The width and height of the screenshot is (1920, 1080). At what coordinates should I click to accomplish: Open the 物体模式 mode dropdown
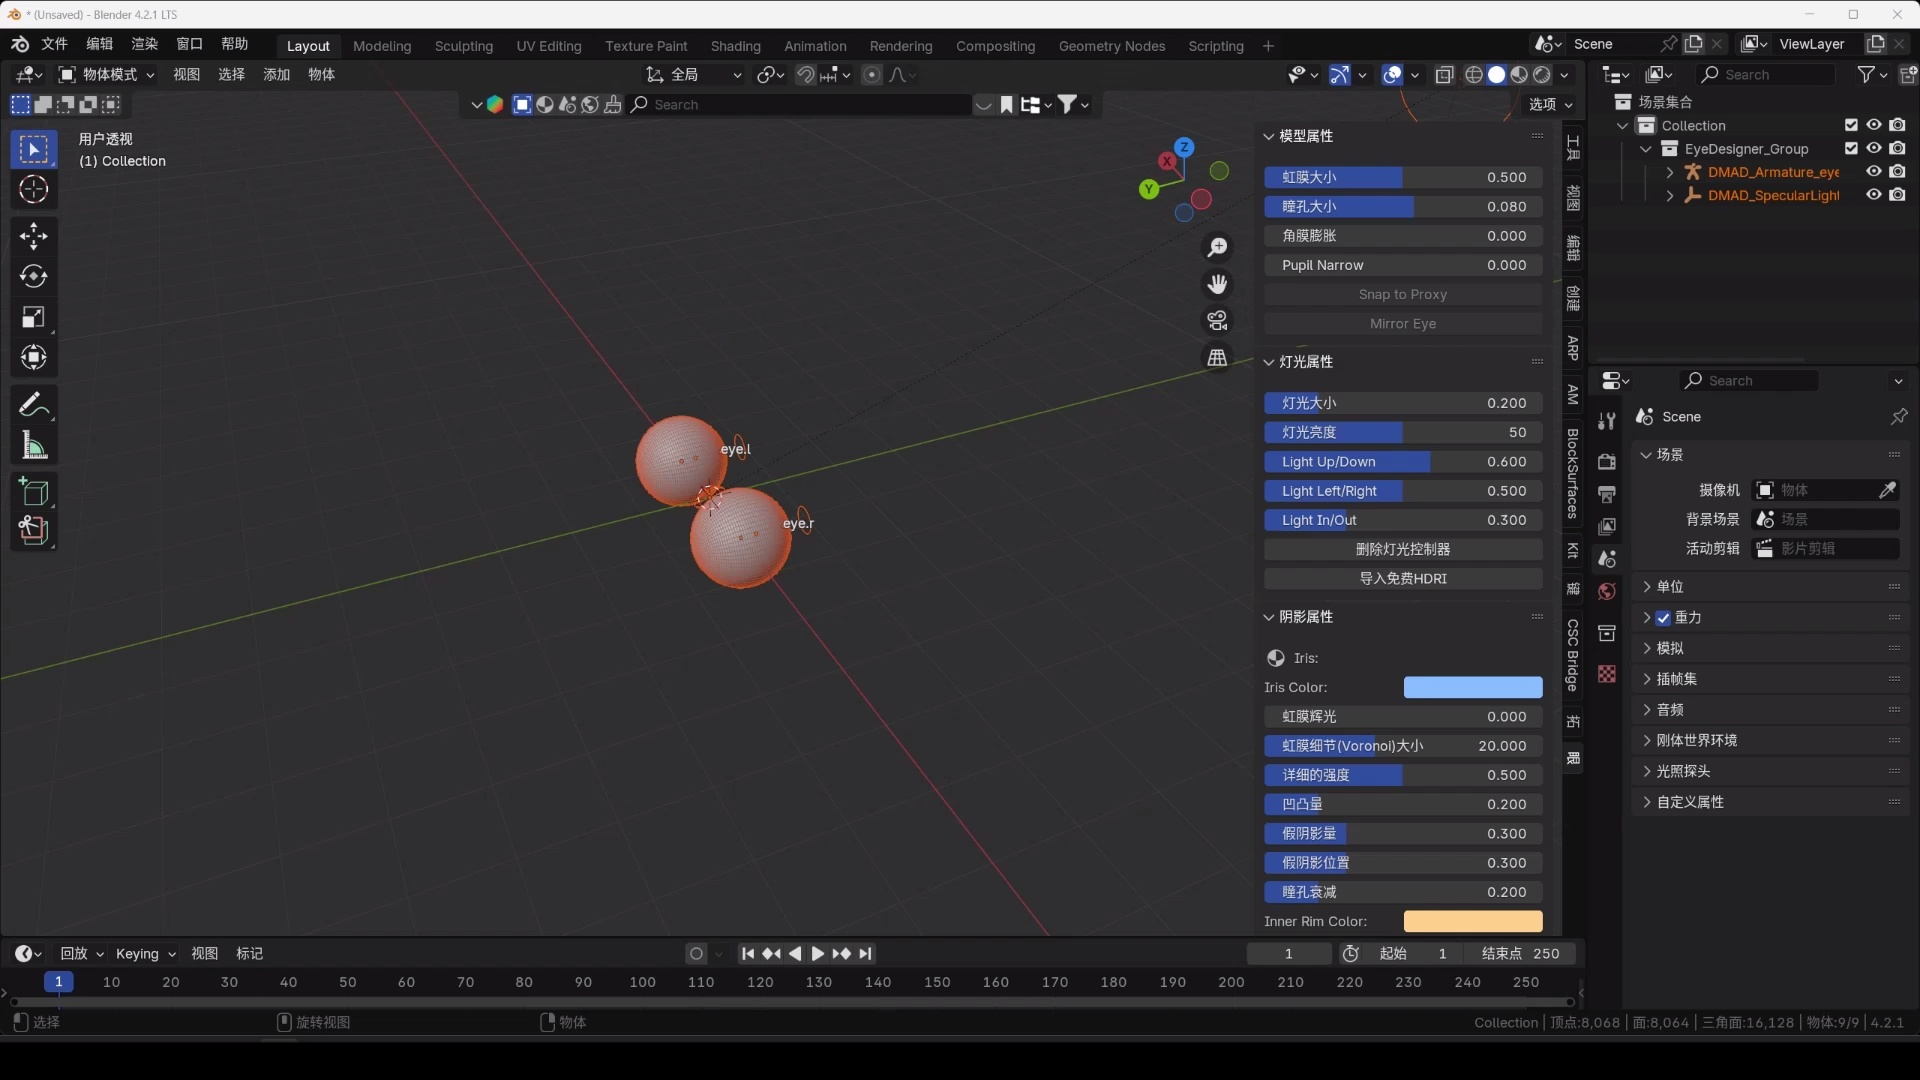(106, 75)
